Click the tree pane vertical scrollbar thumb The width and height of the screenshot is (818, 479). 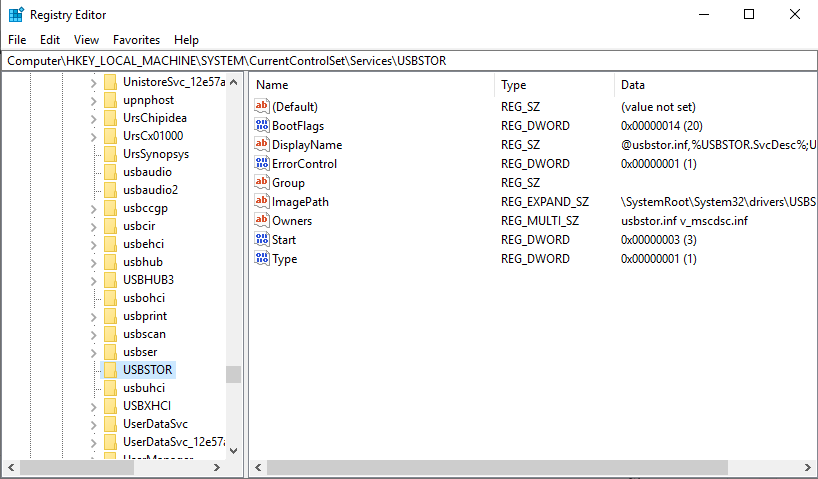pyautogui.click(x=233, y=374)
